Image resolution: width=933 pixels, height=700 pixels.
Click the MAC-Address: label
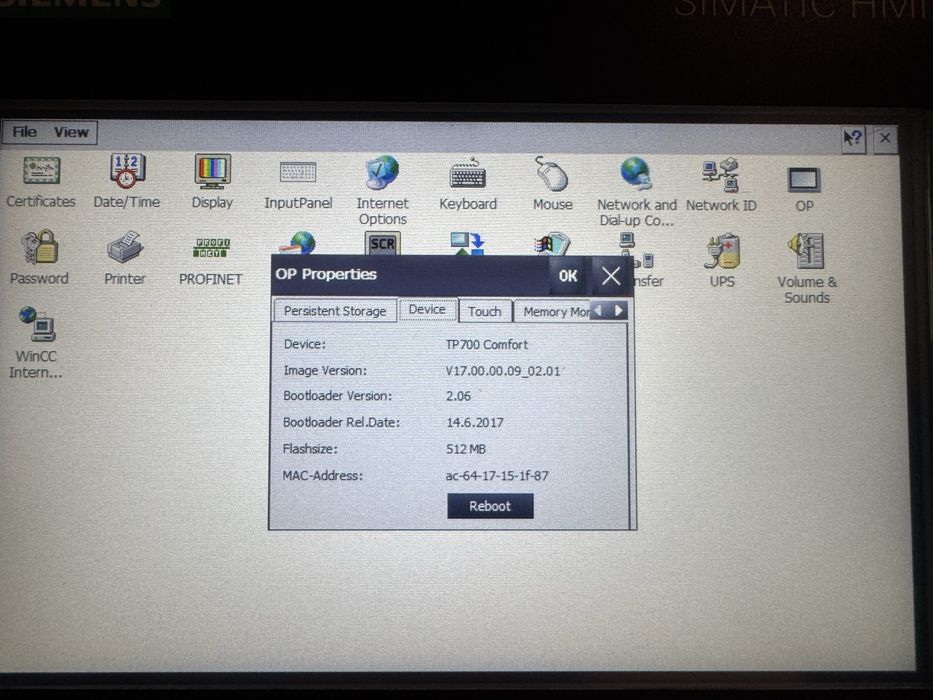(x=323, y=476)
